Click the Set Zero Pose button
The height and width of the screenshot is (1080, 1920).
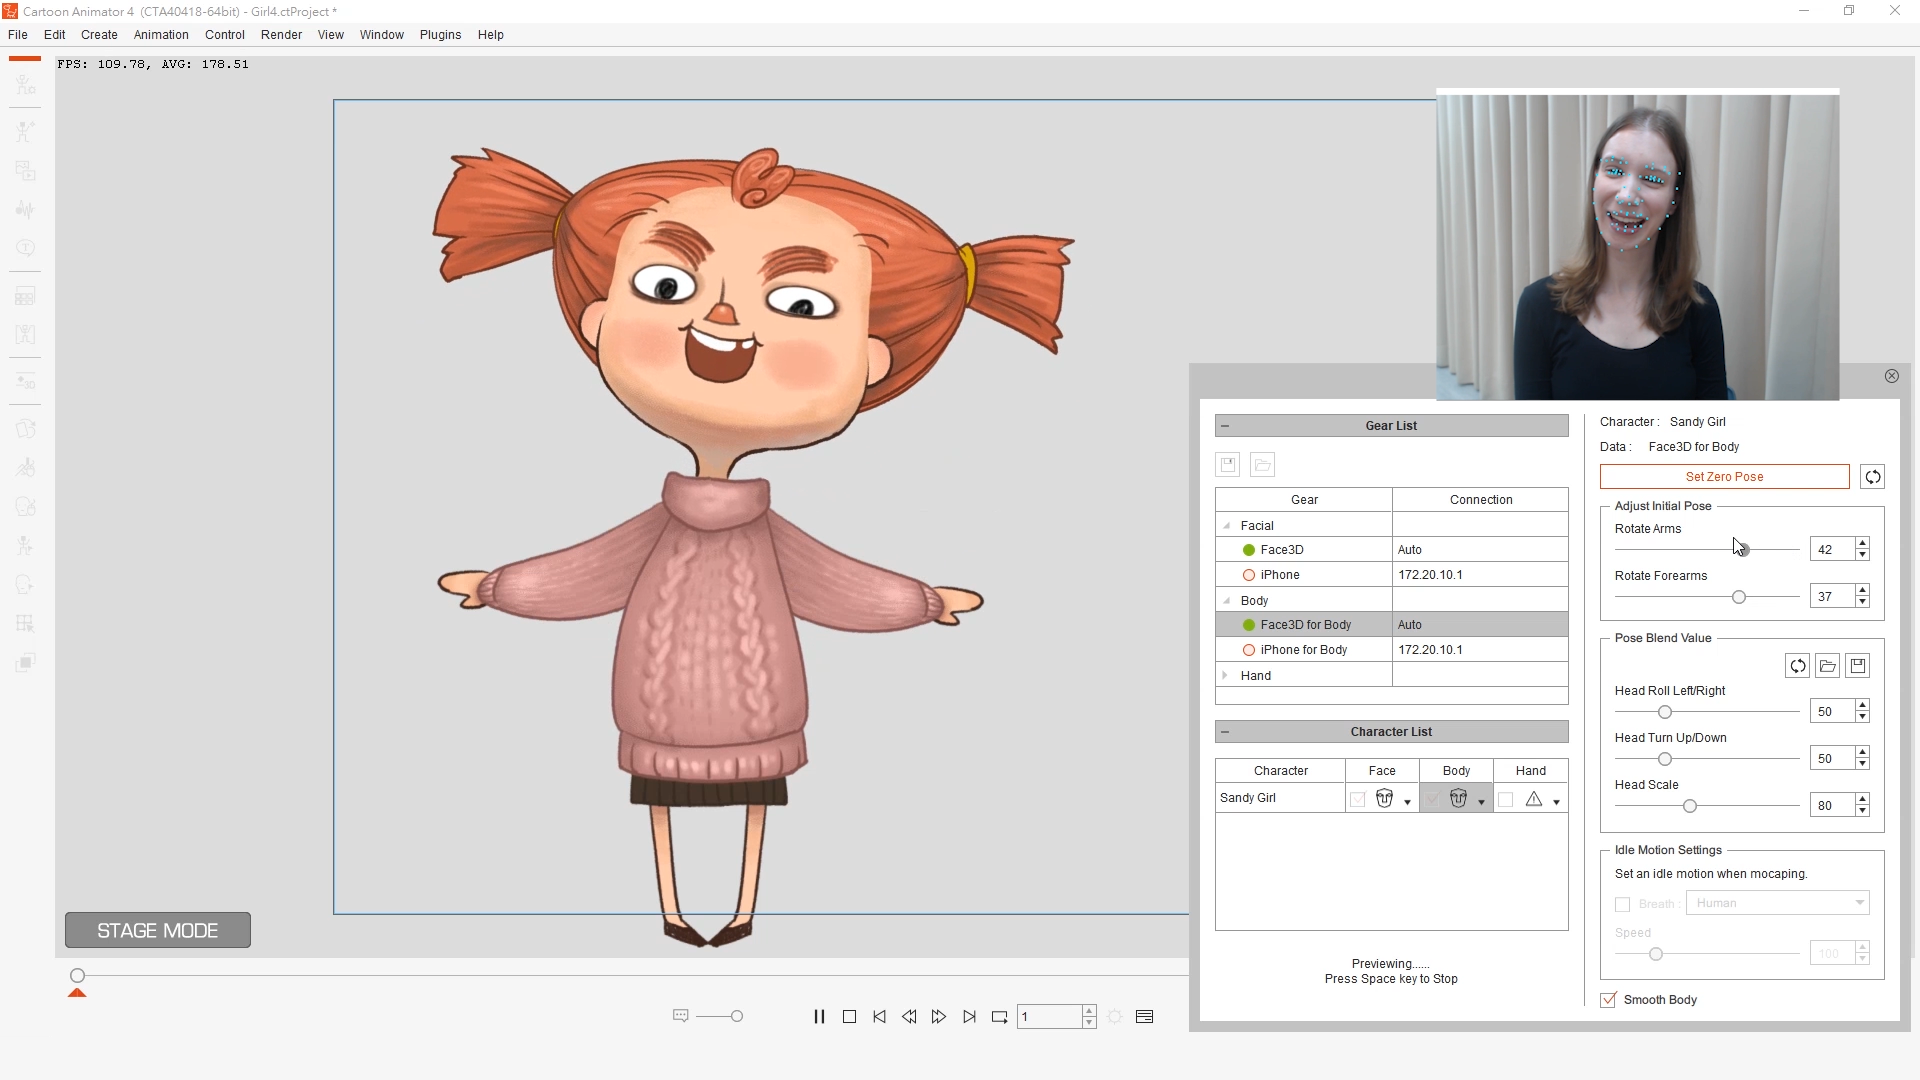pyautogui.click(x=1724, y=477)
